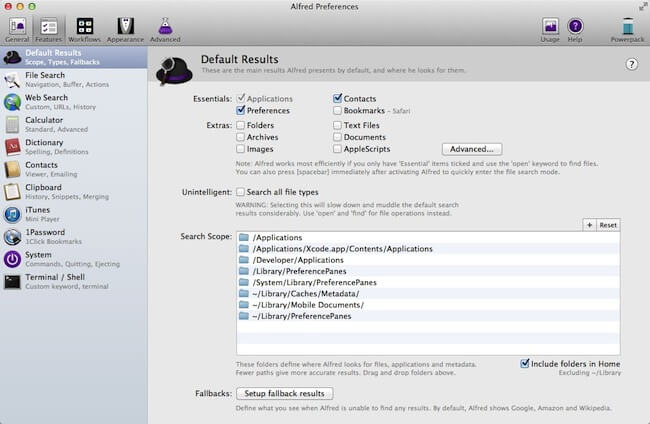Click the File Search magnifier icon
Viewport: 650px width, 424px height.
(12, 80)
